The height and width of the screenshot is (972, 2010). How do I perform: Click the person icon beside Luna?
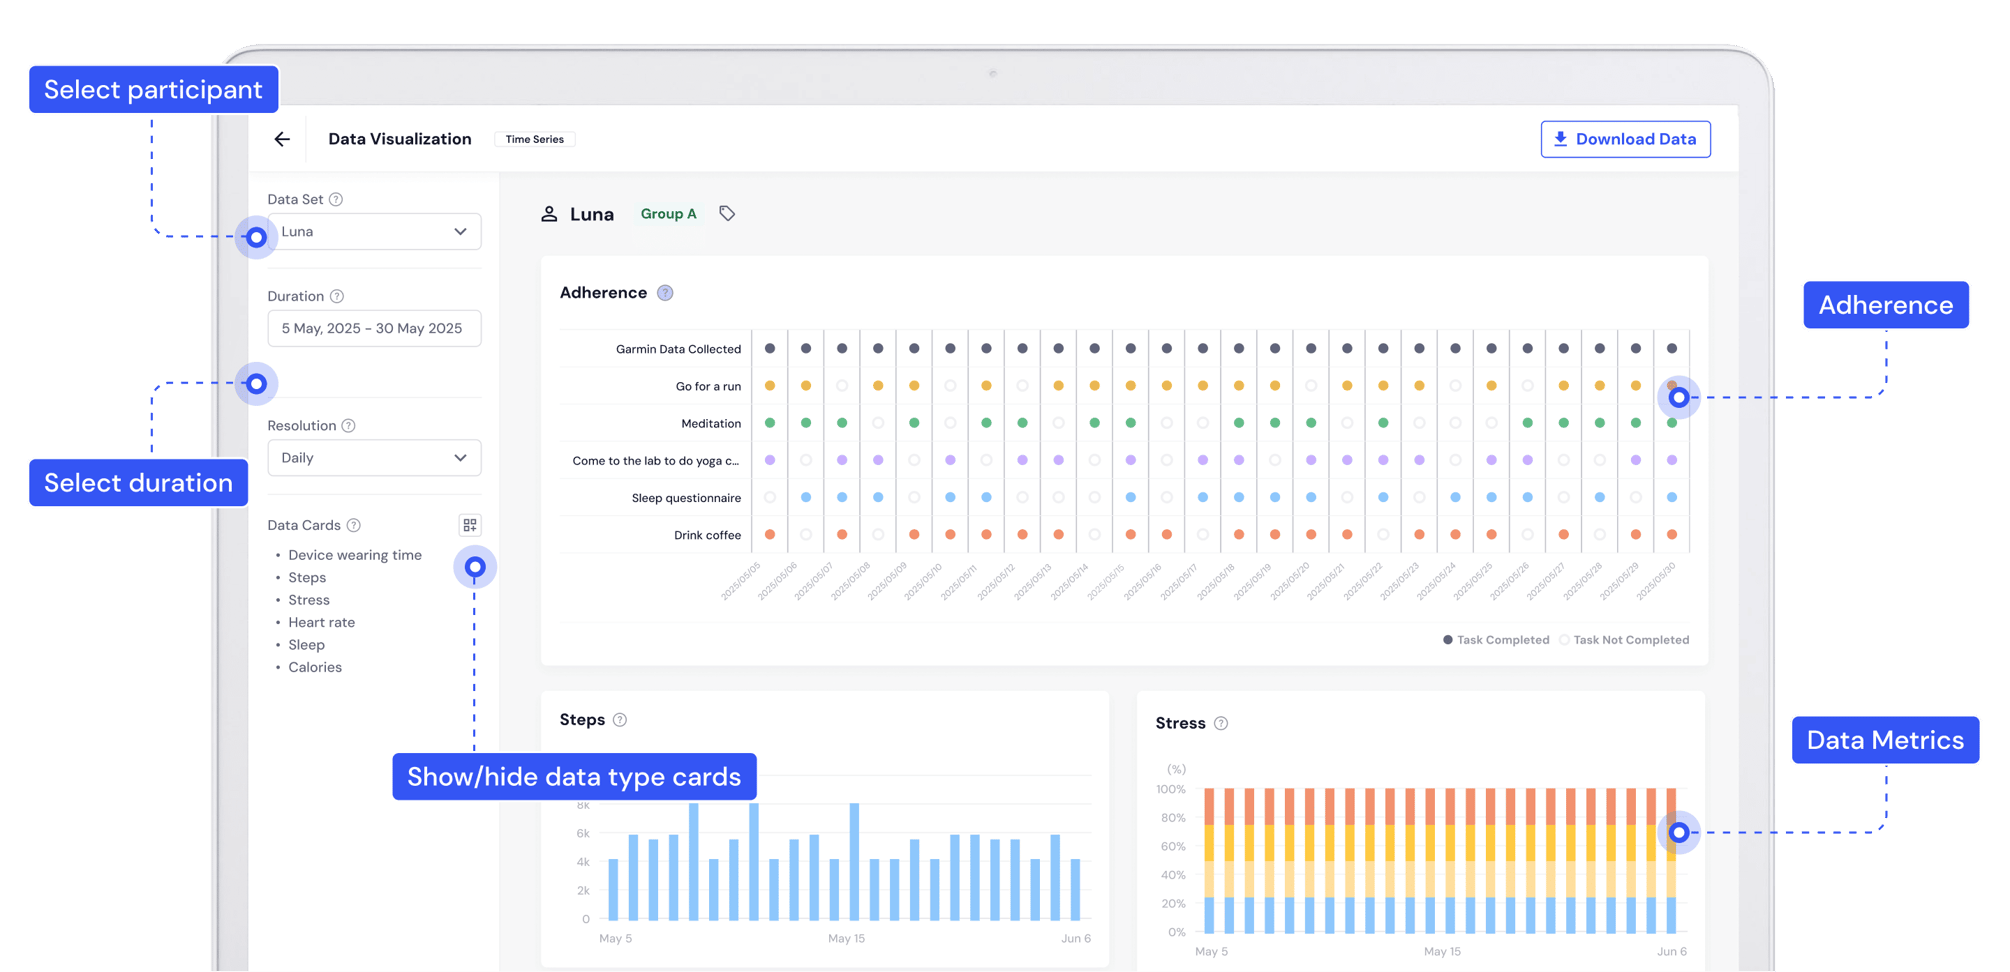(x=549, y=214)
